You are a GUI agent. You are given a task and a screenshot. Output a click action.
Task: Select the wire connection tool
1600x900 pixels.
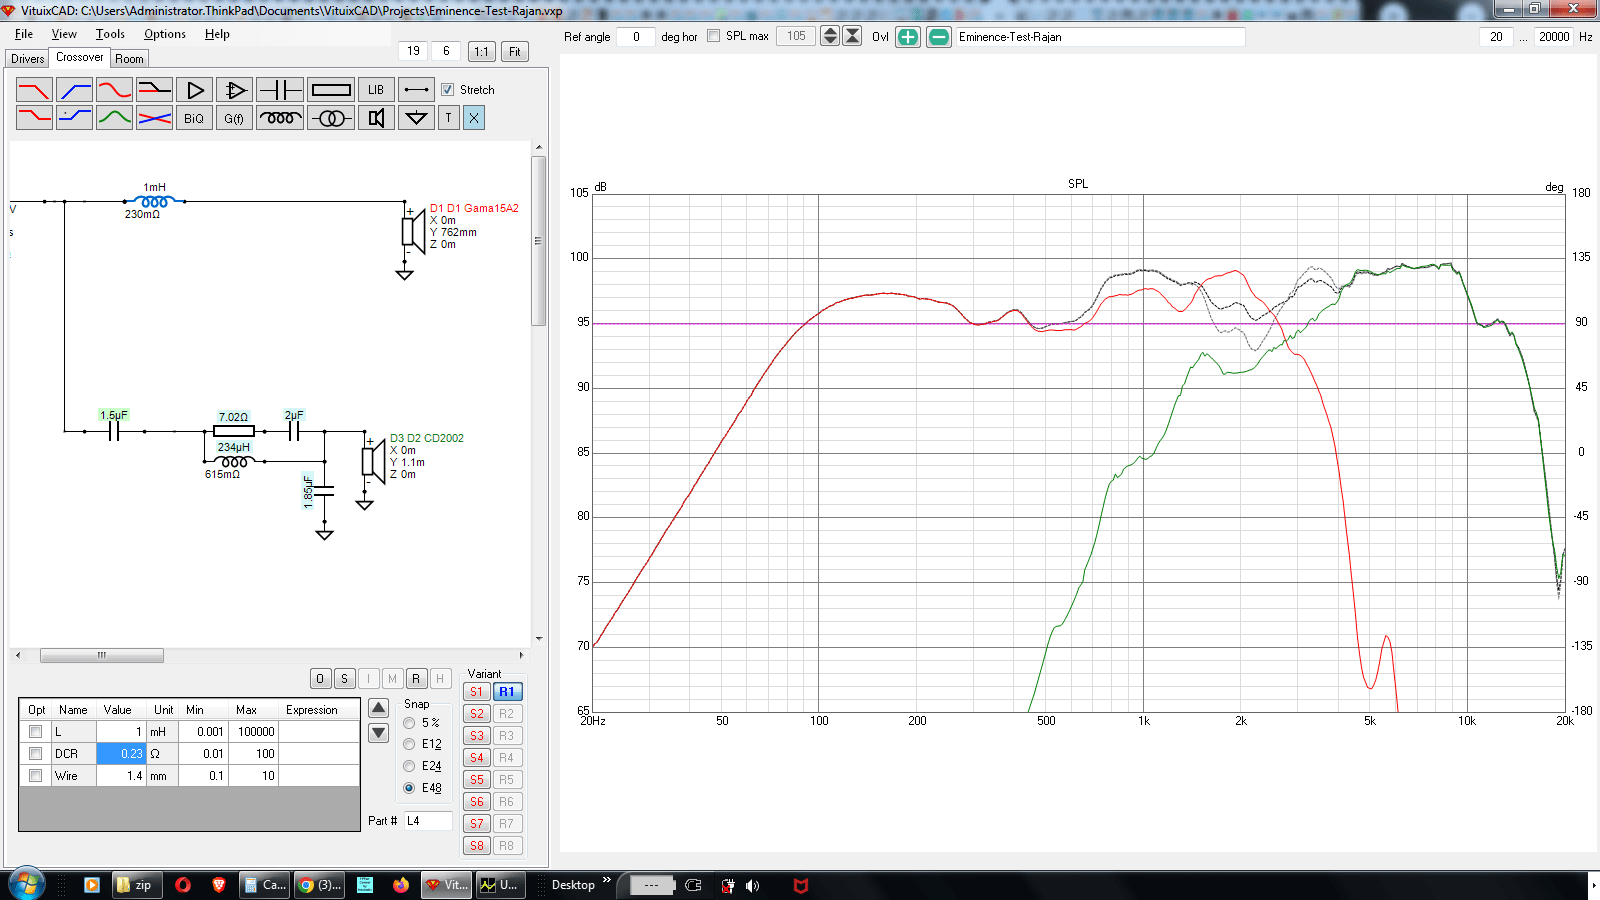[416, 90]
